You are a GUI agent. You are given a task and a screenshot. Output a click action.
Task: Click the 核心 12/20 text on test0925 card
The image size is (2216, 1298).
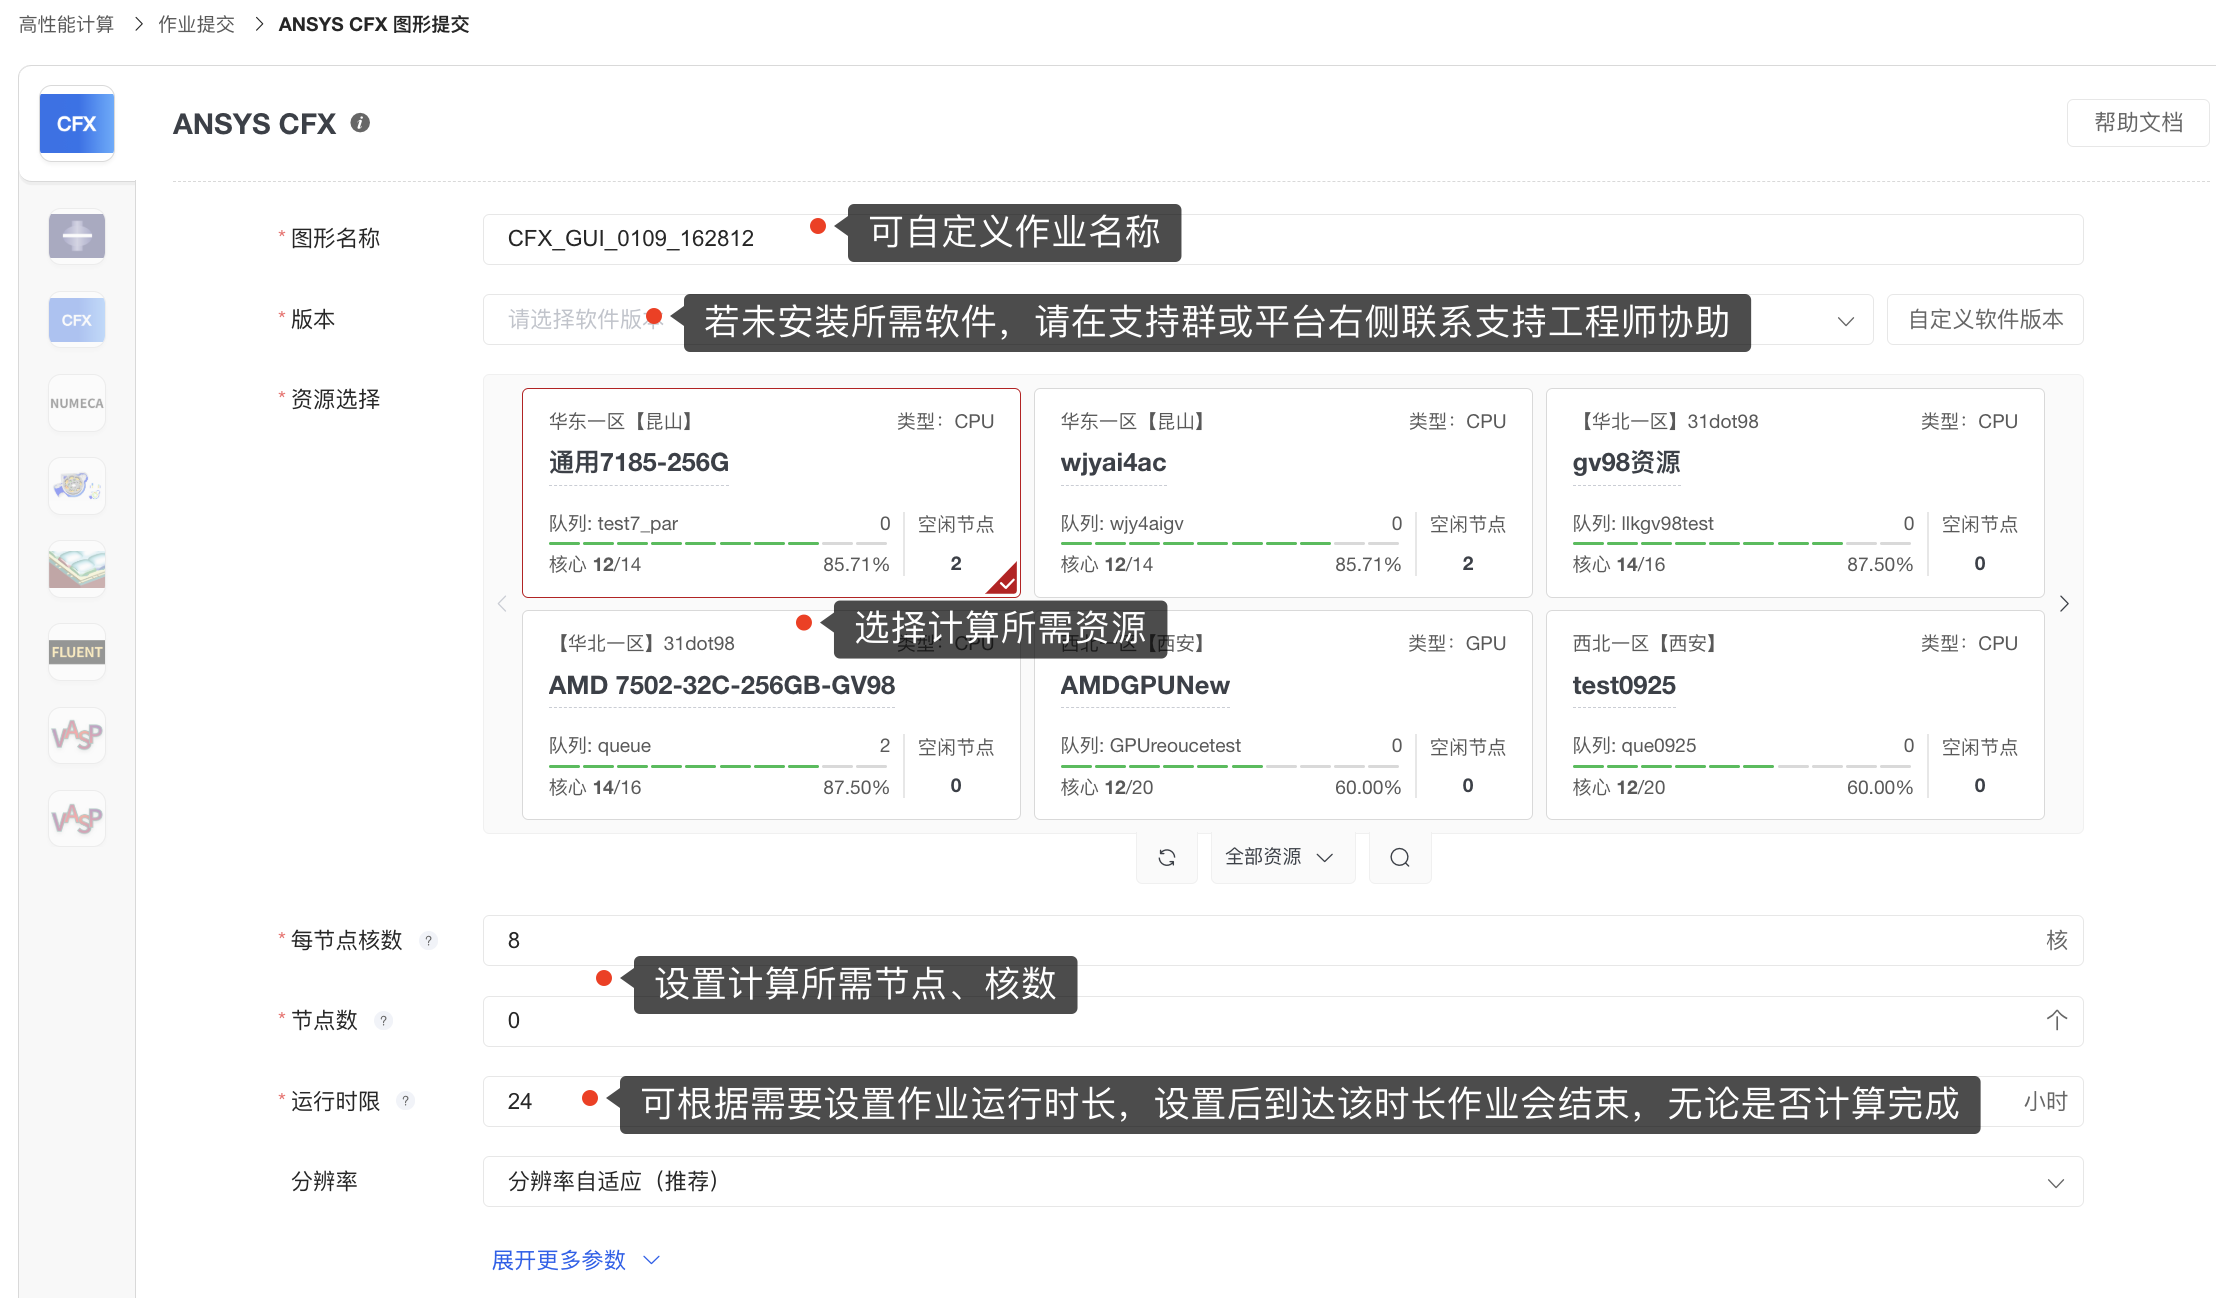tap(1619, 787)
